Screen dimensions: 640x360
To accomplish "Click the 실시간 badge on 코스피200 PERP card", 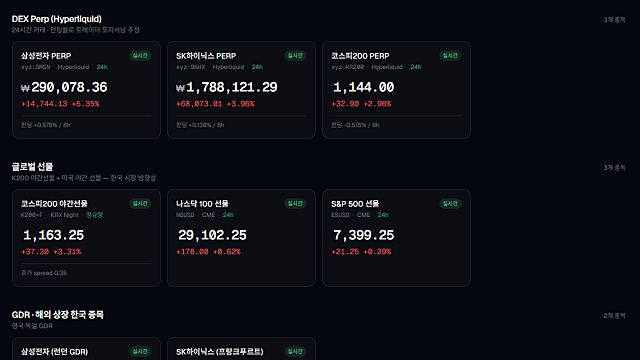I will click(x=450, y=56).
